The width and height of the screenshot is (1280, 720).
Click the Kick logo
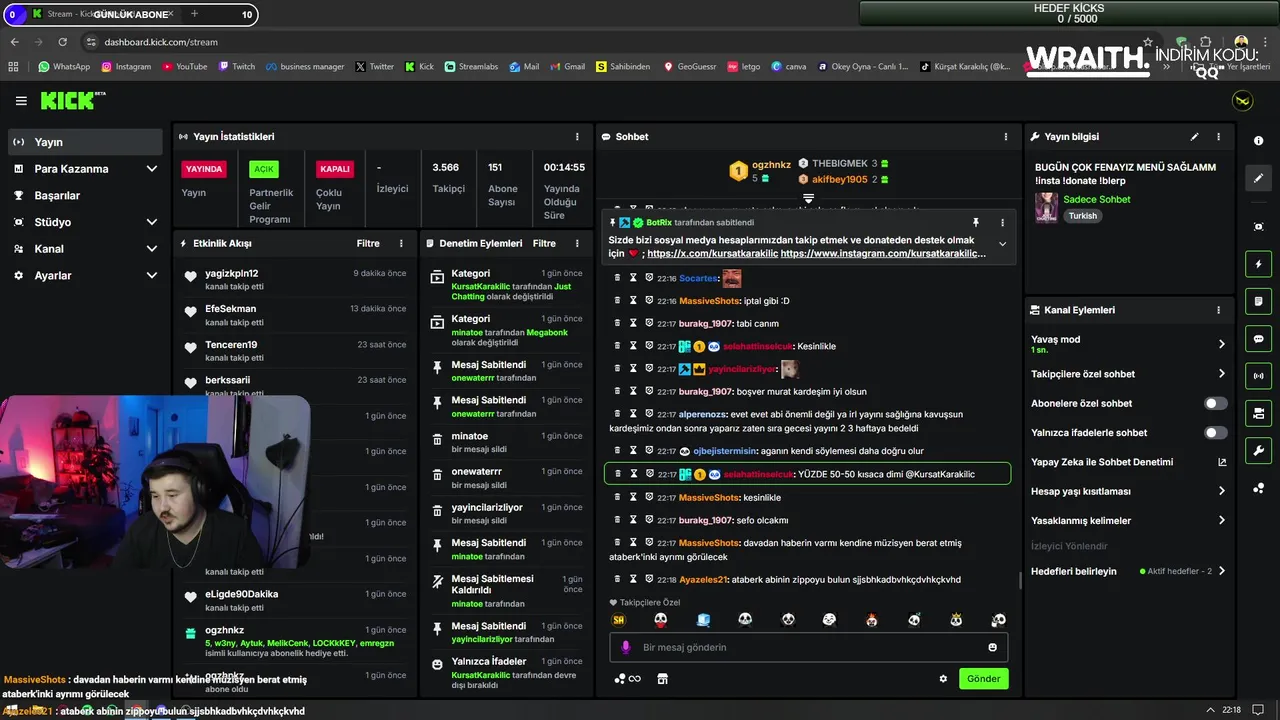pyautogui.click(x=72, y=100)
